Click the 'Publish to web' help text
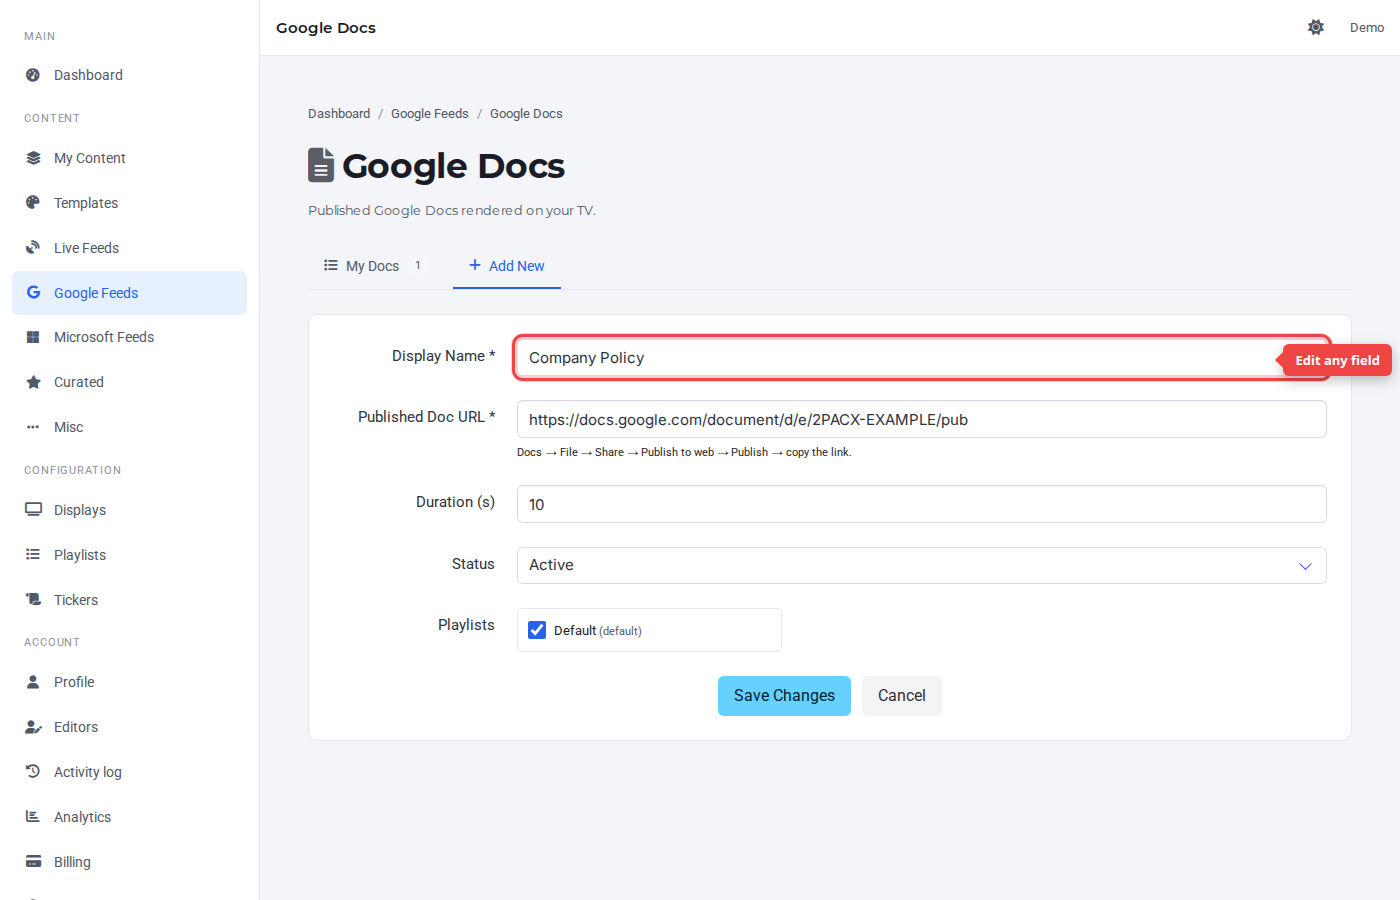Screen dimensions: 1400x900 677,452
